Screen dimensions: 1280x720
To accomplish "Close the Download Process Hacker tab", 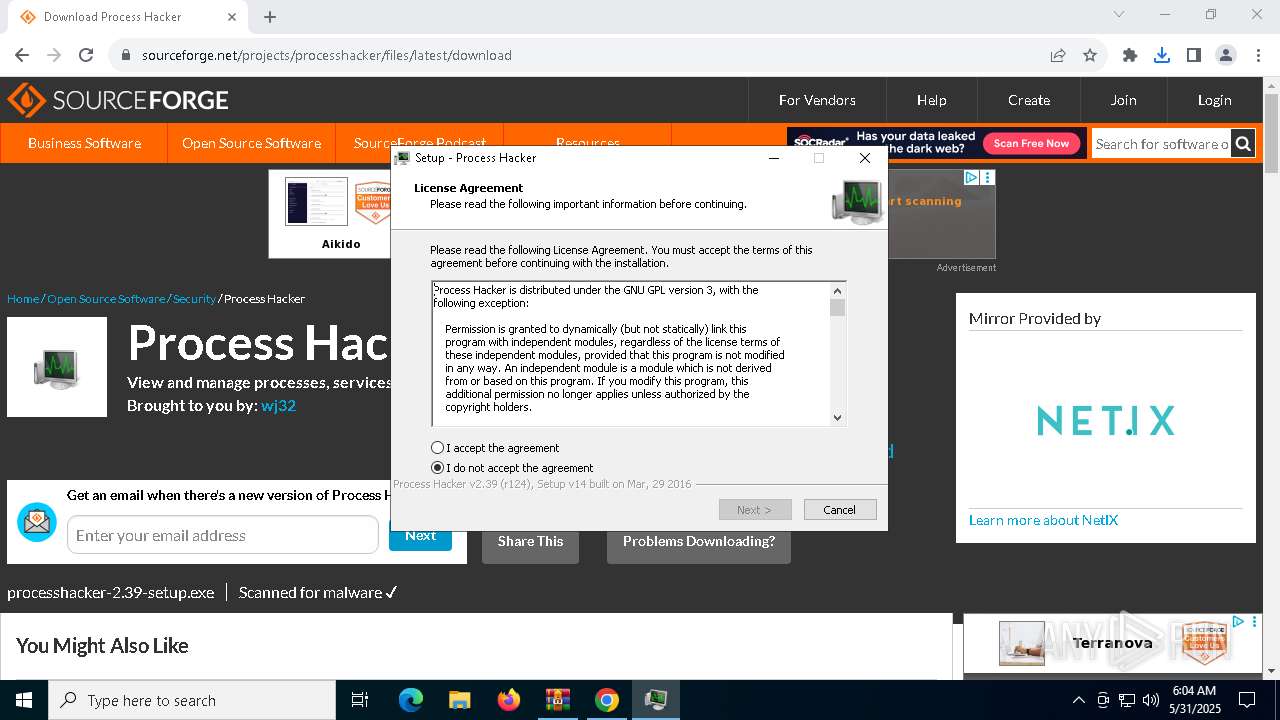I will point(232,16).
